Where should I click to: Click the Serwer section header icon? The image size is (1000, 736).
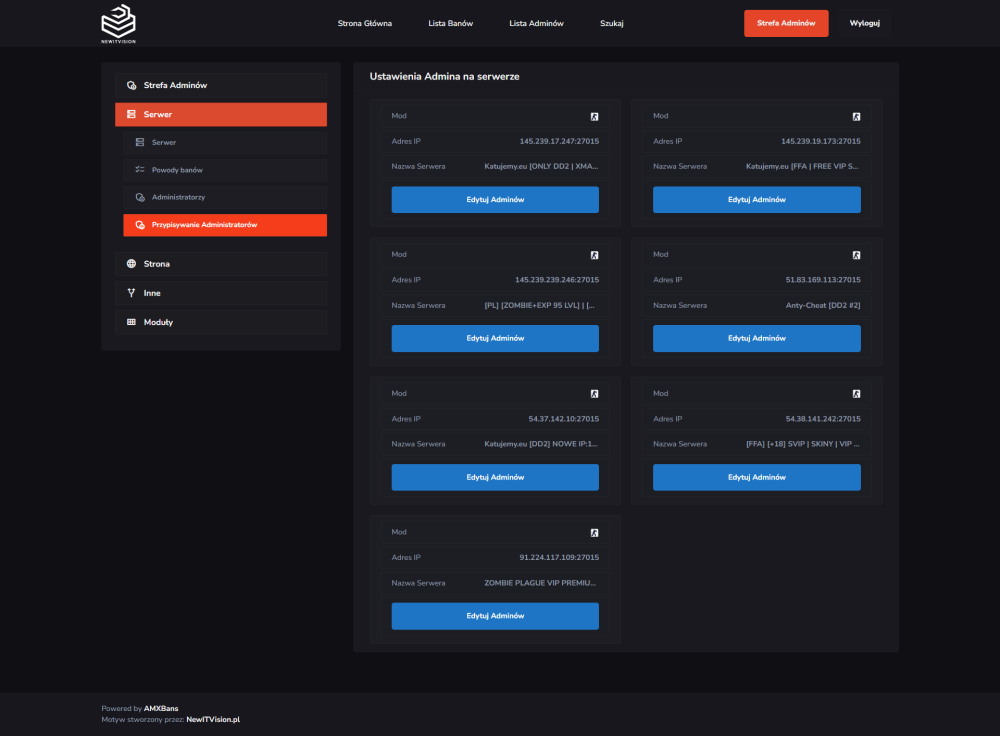click(131, 115)
